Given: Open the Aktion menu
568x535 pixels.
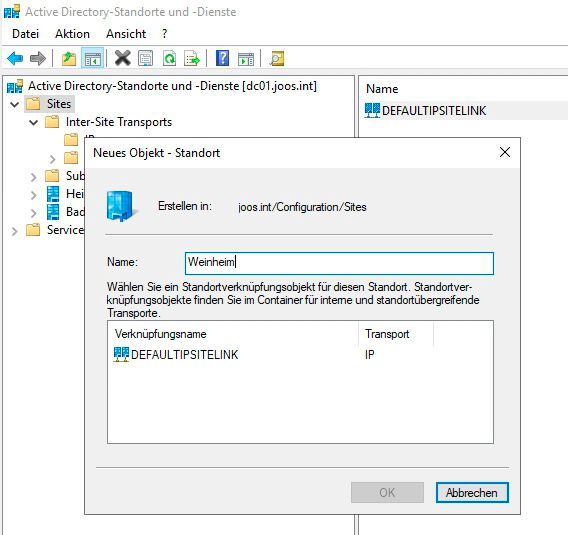Looking at the screenshot, I should pos(72,34).
